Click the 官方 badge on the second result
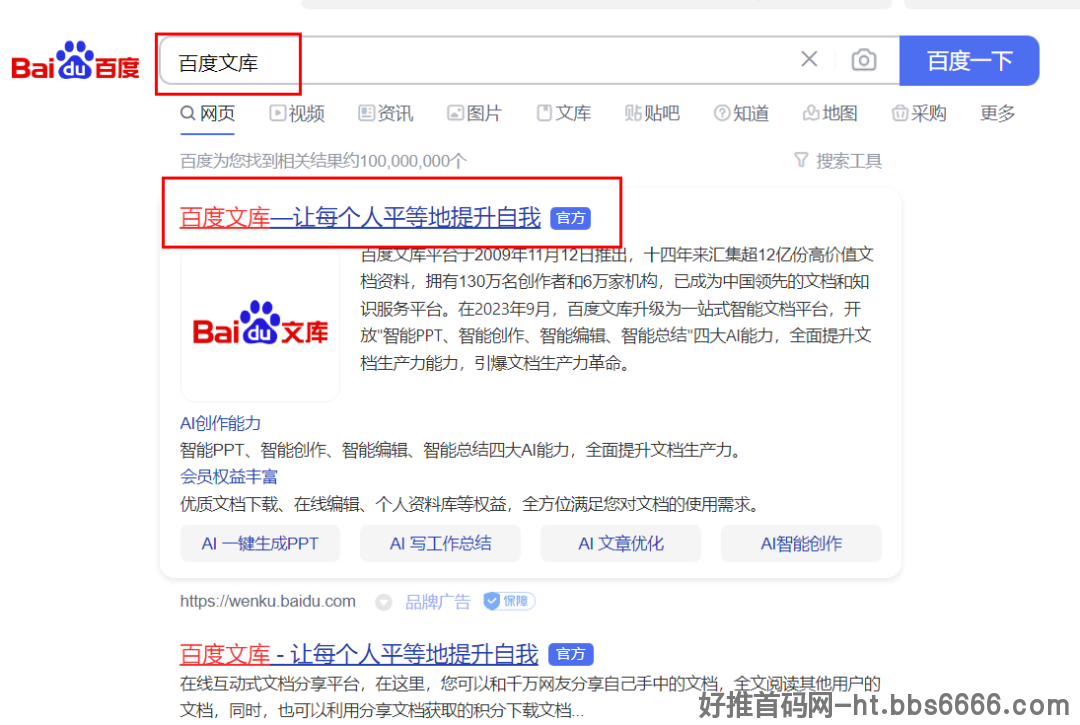Viewport: 1080px width, 725px height. 571,654
